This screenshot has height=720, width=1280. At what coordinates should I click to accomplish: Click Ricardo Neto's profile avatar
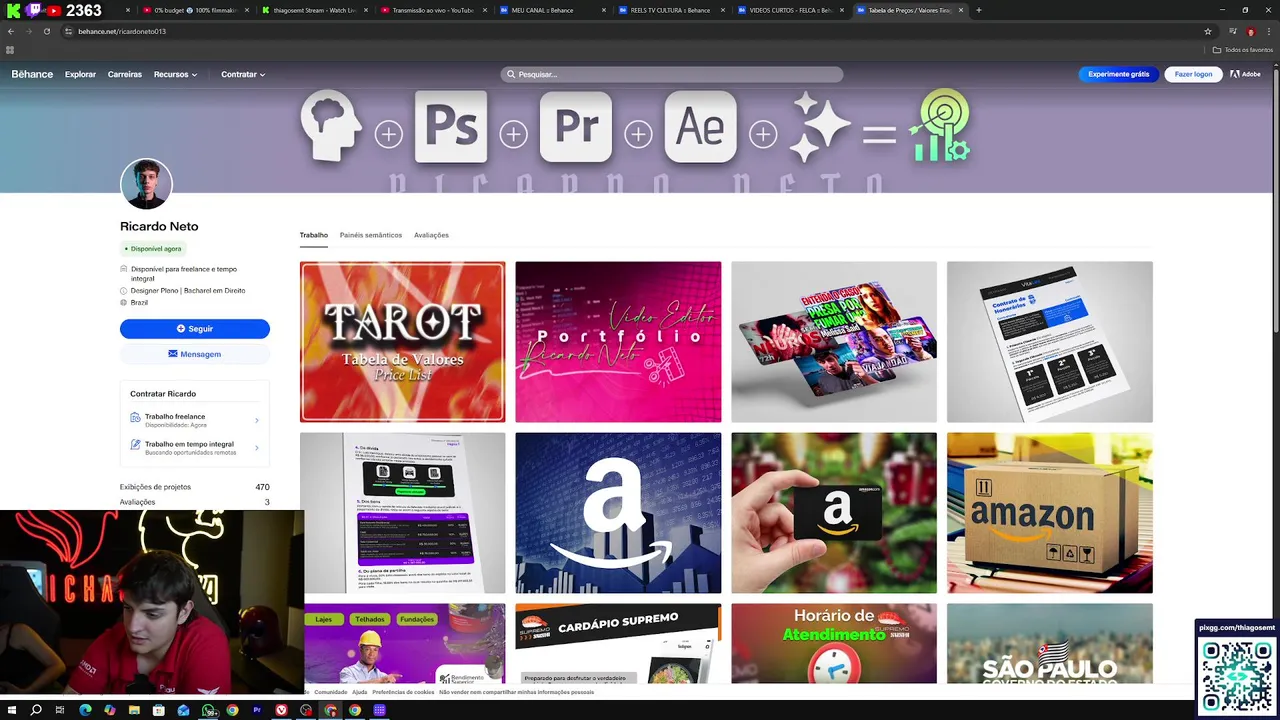[x=146, y=184]
